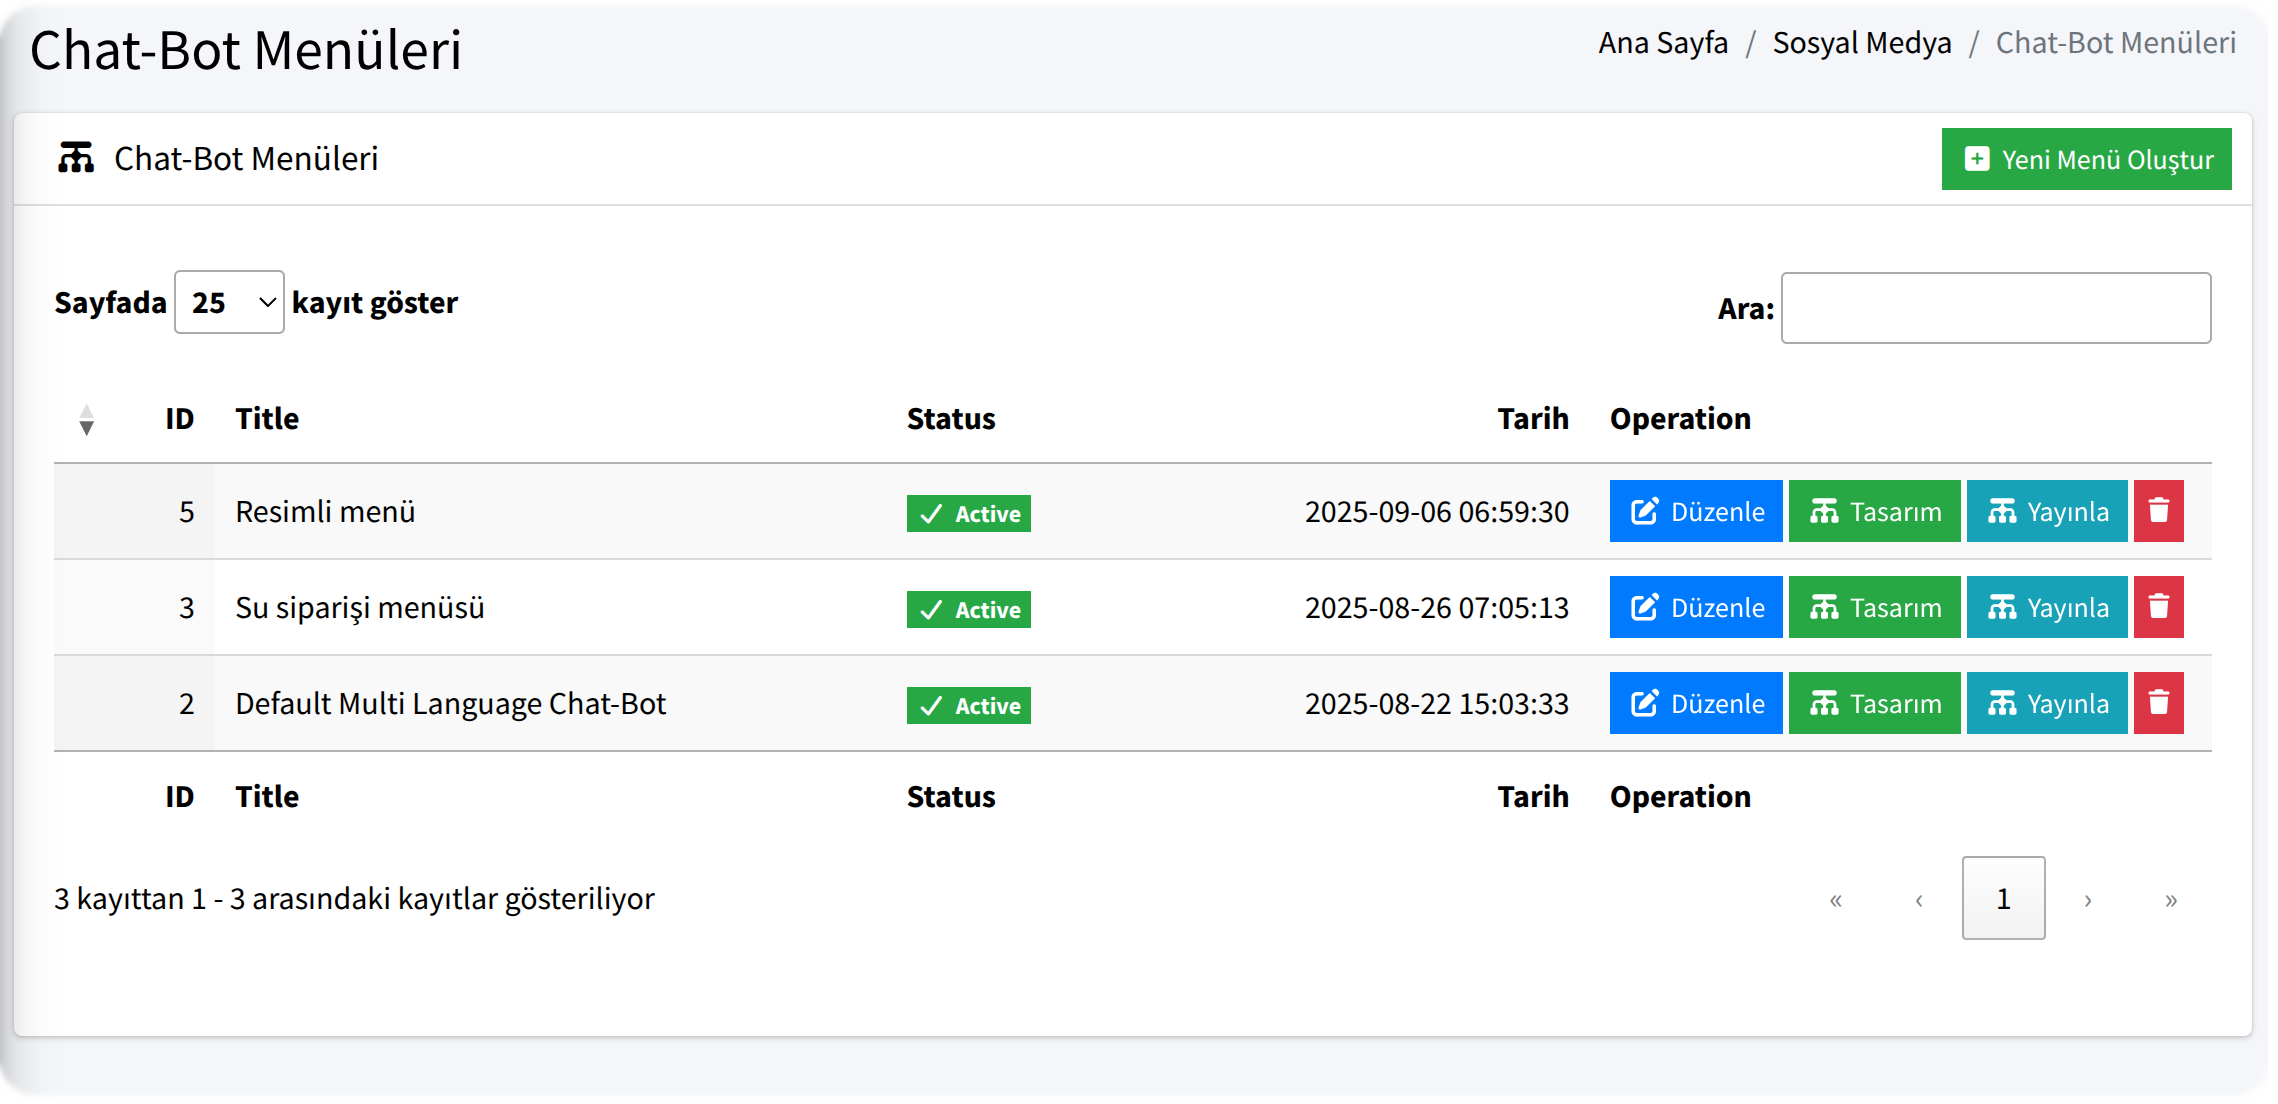This screenshot has height=1104, width=2278.
Task: Sort table by Tarih column header
Action: point(1532,419)
